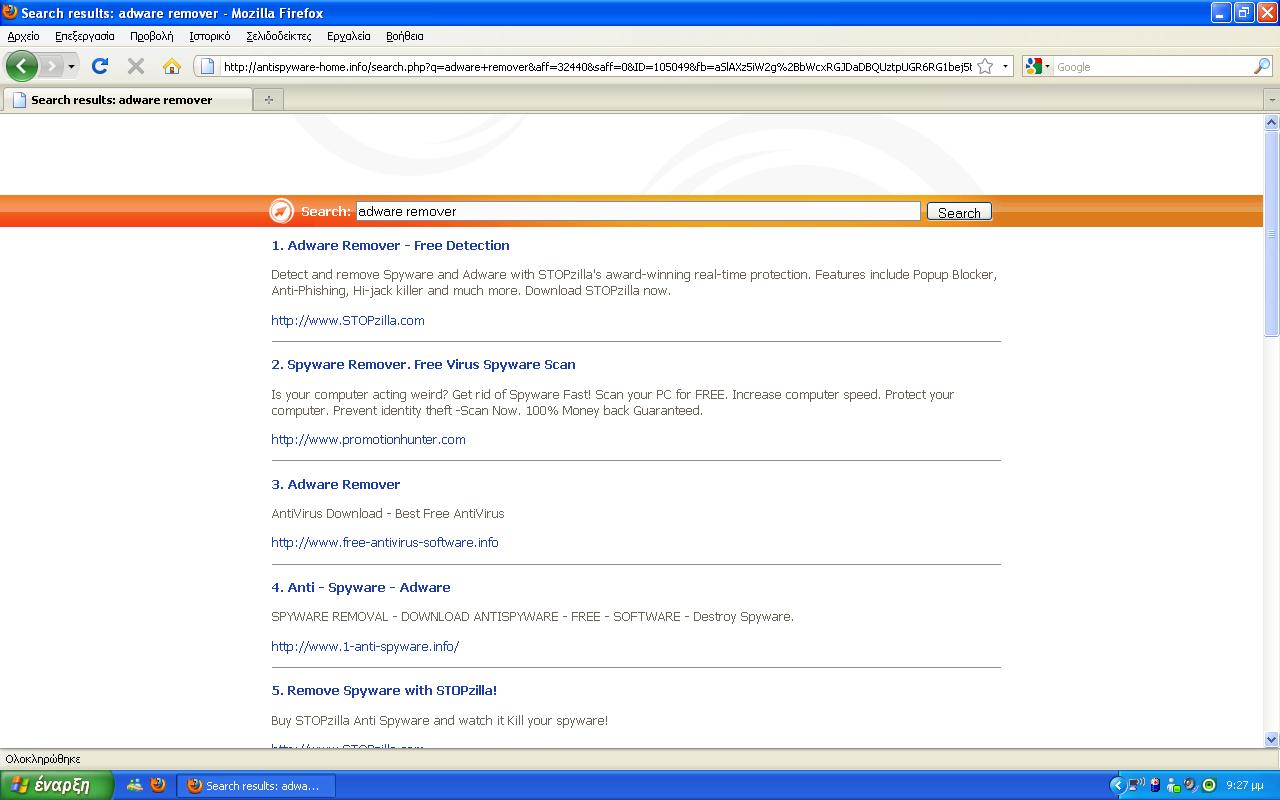1280x800 pixels.
Task: Open the έναρξη Start button
Action: click(56, 785)
